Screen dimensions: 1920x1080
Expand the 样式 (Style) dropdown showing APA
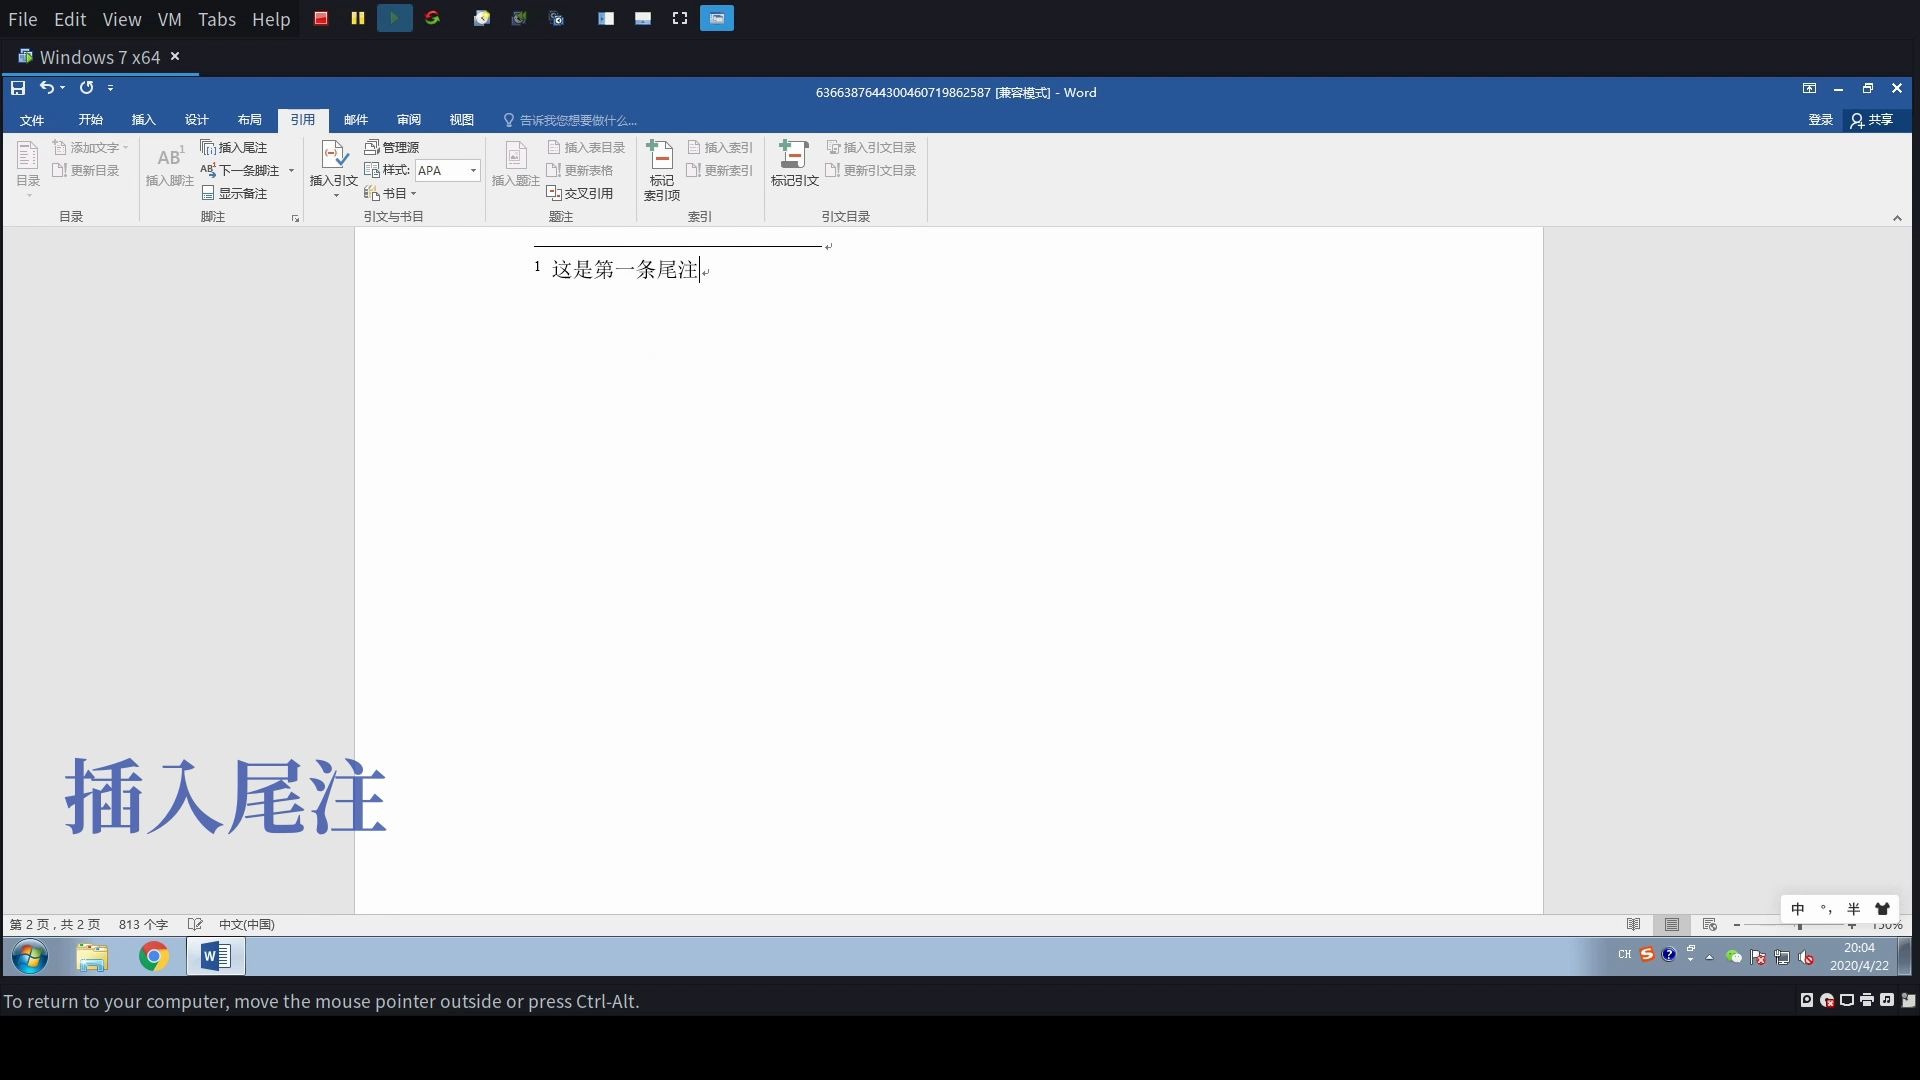472,169
